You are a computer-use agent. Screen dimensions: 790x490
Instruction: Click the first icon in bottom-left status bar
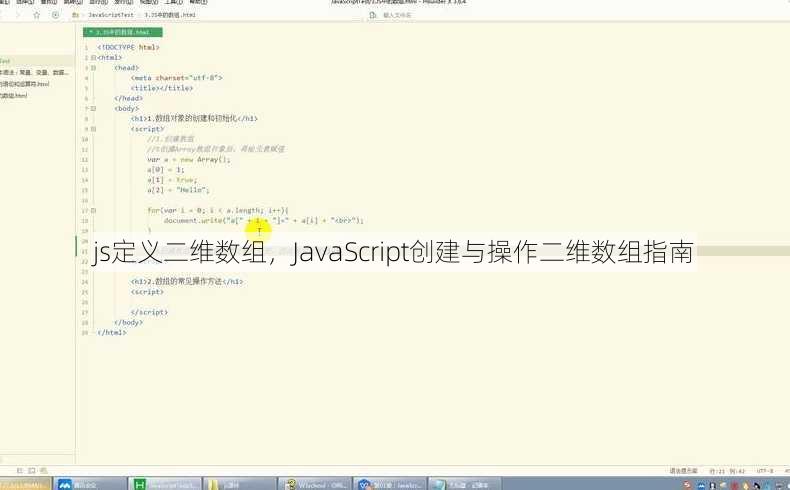coord(20,471)
